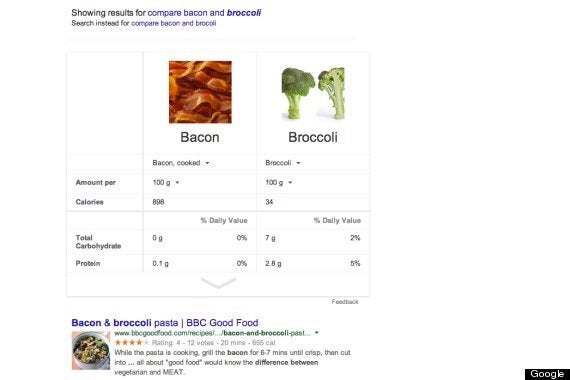Click the green bbcgoodfood.com URL

point(213,333)
